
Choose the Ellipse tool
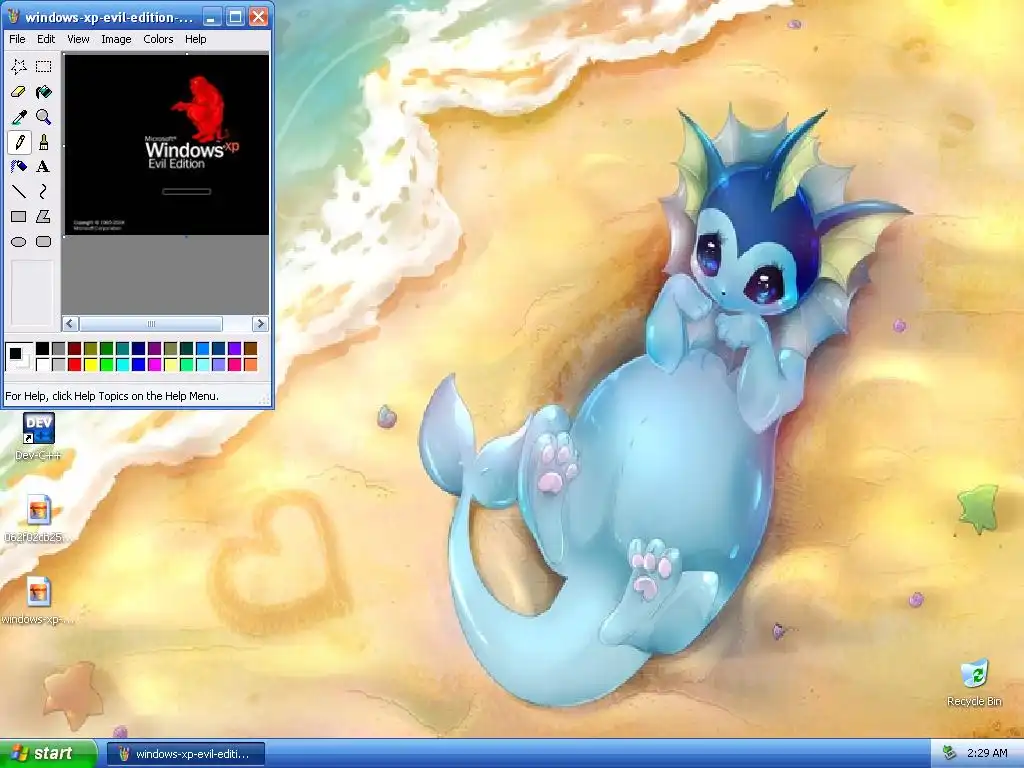19,242
